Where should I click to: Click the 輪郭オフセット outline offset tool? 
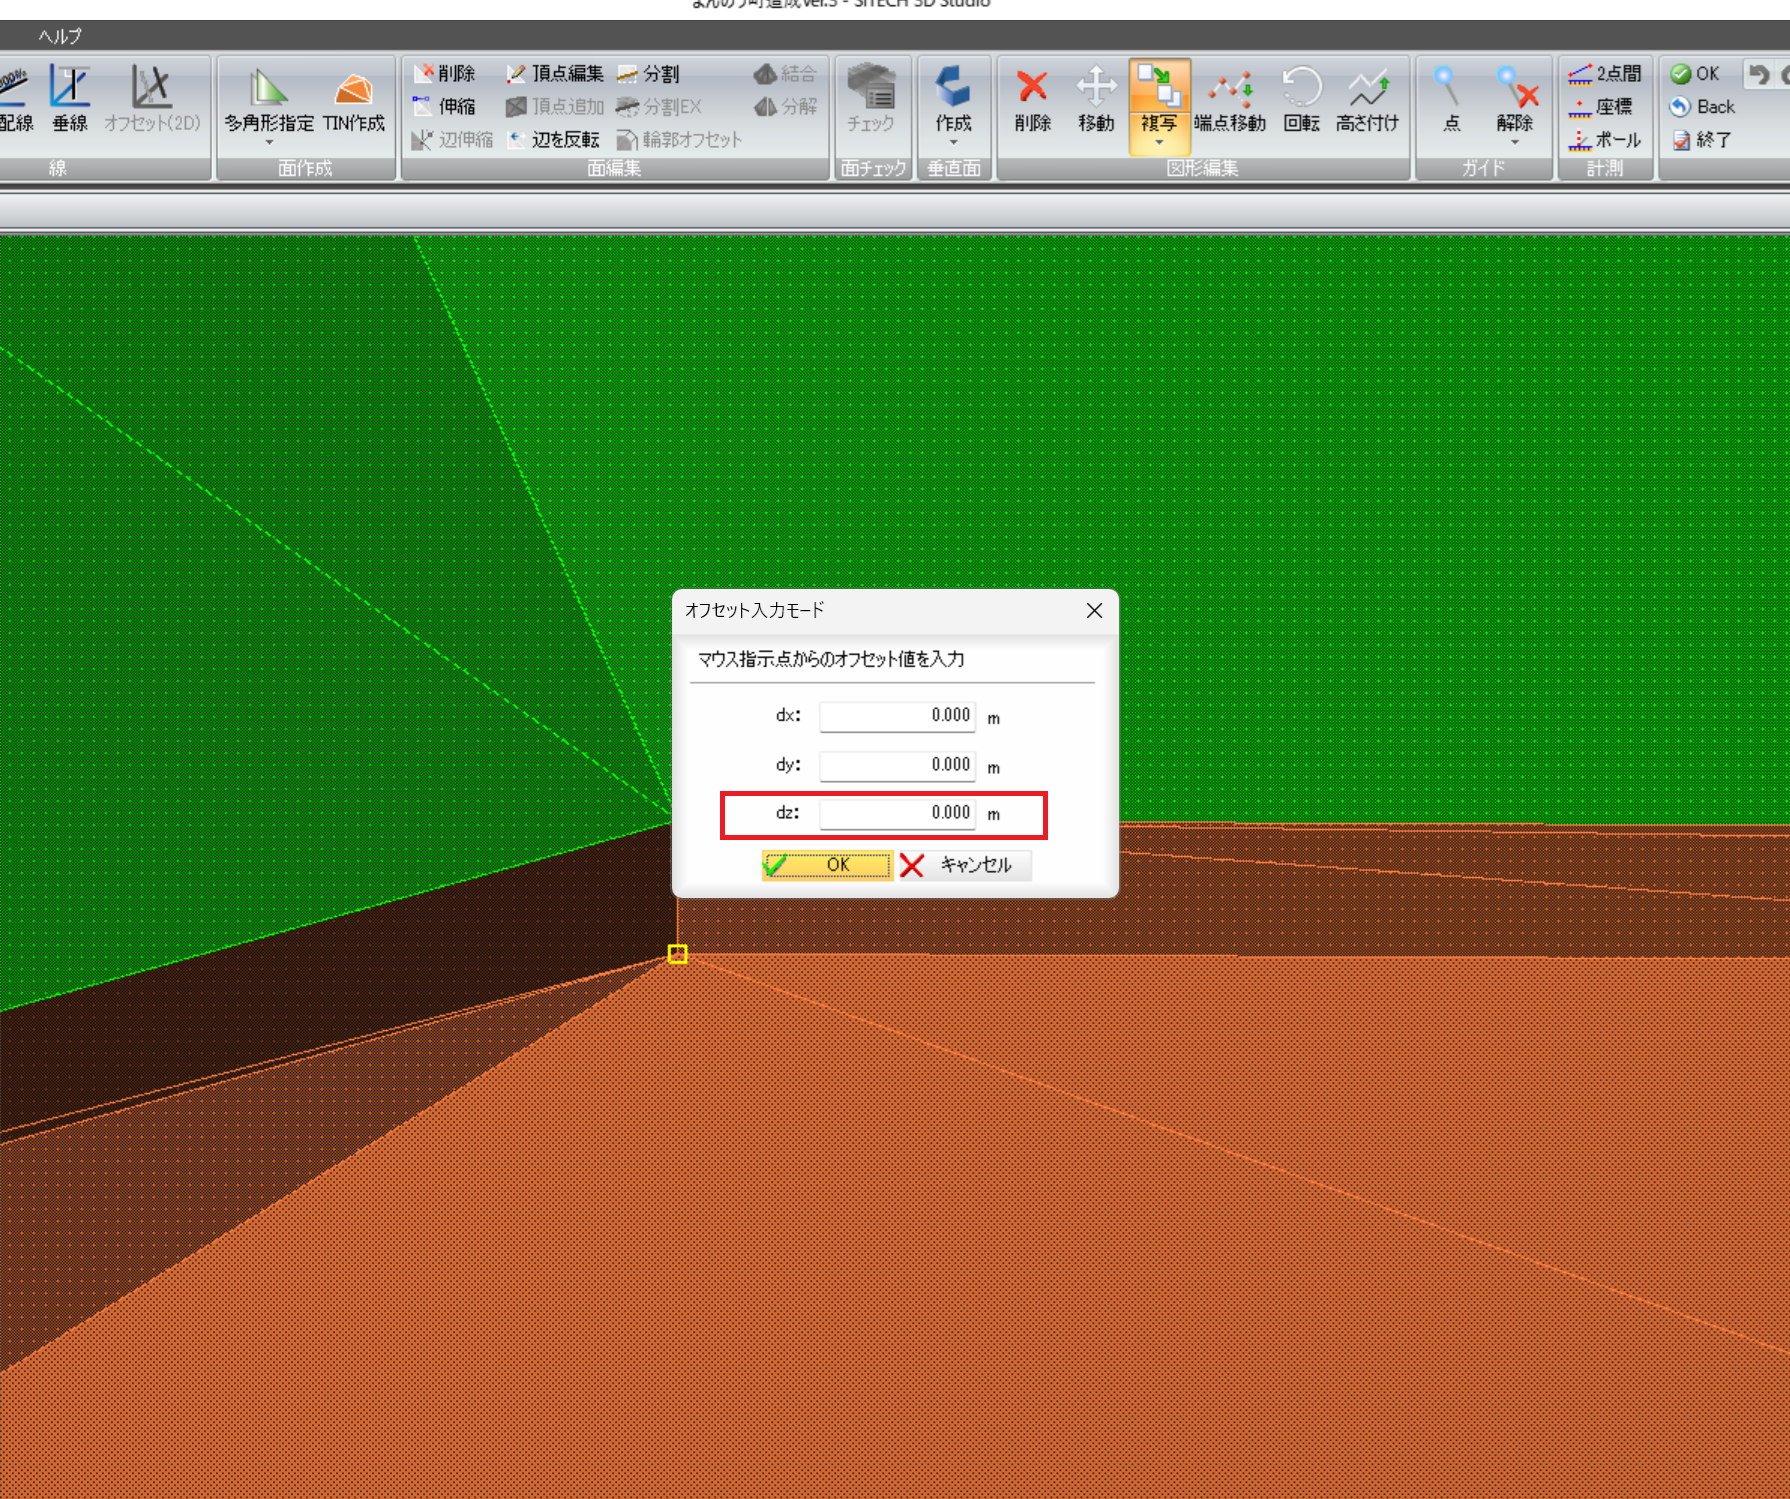point(679,140)
